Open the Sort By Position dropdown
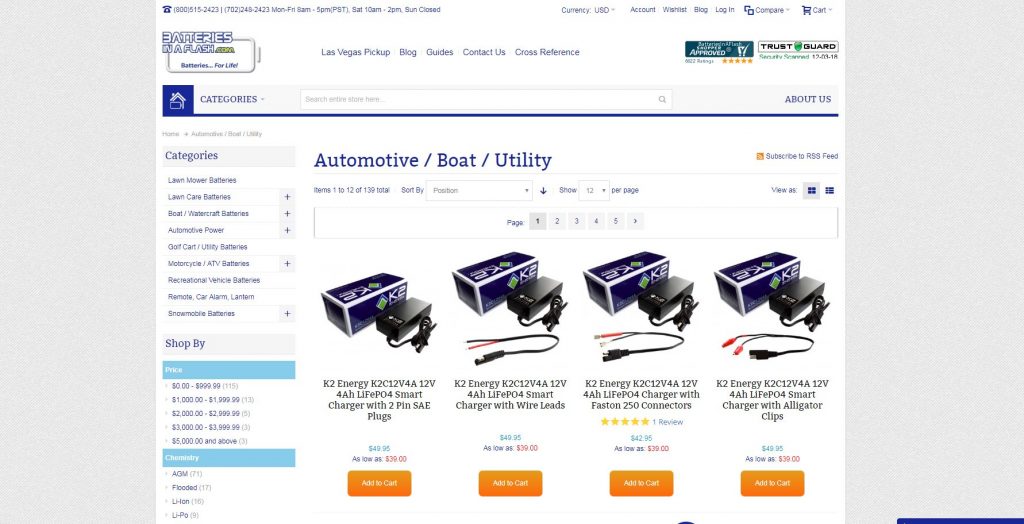Screen dimensions: 1024x524 click(479, 191)
